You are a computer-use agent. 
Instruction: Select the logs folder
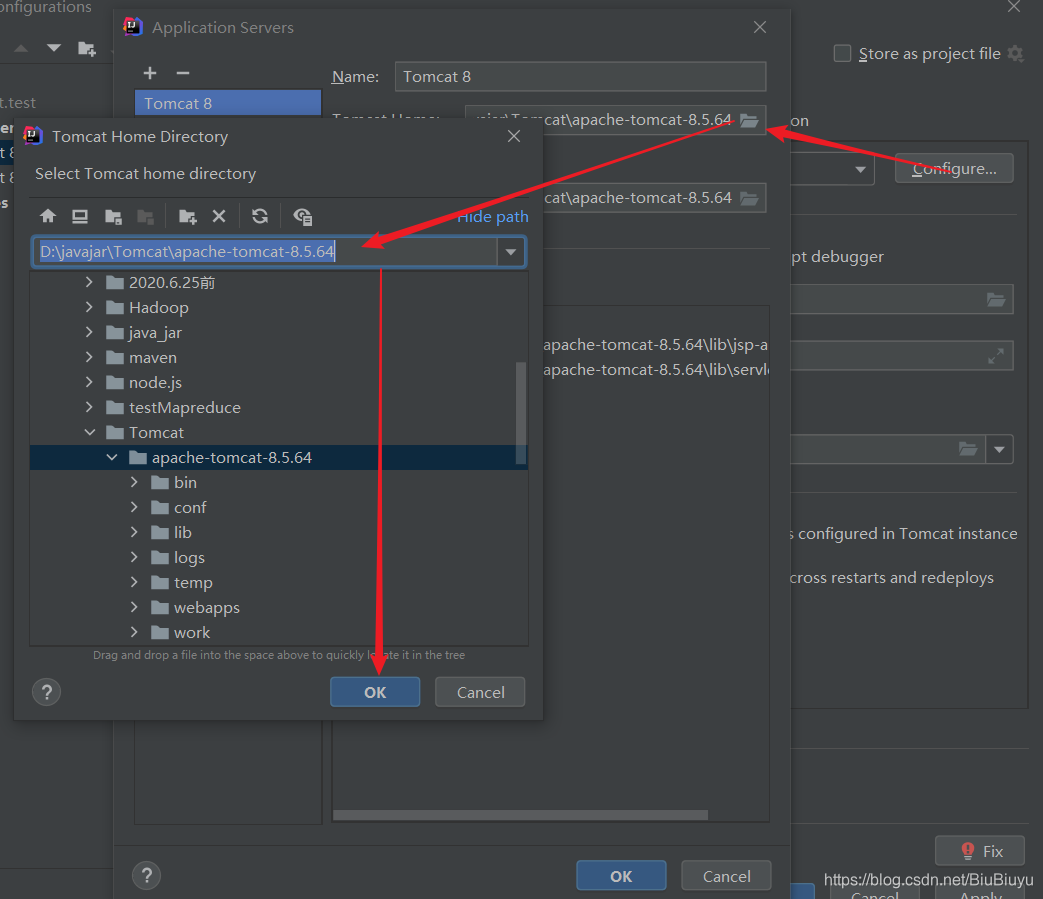coord(189,557)
